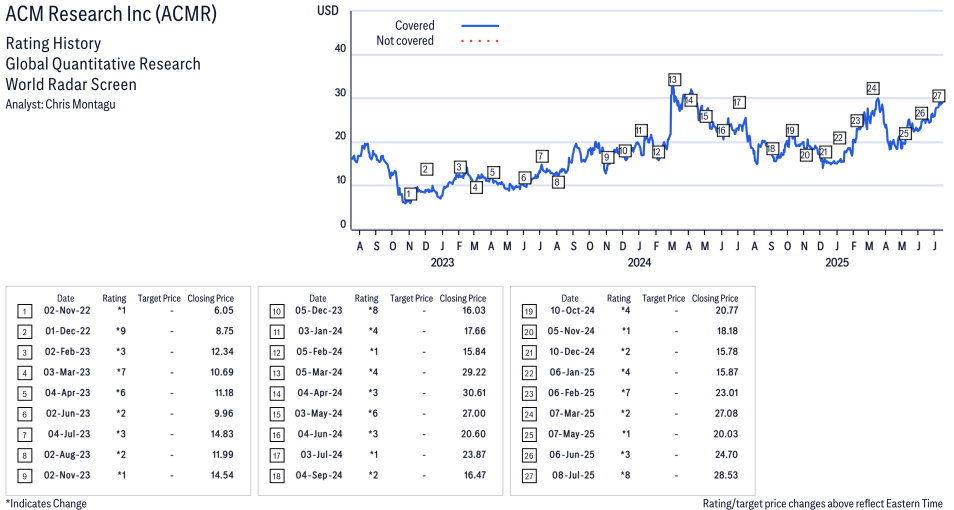Click the Not covered legend label

click(405, 41)
